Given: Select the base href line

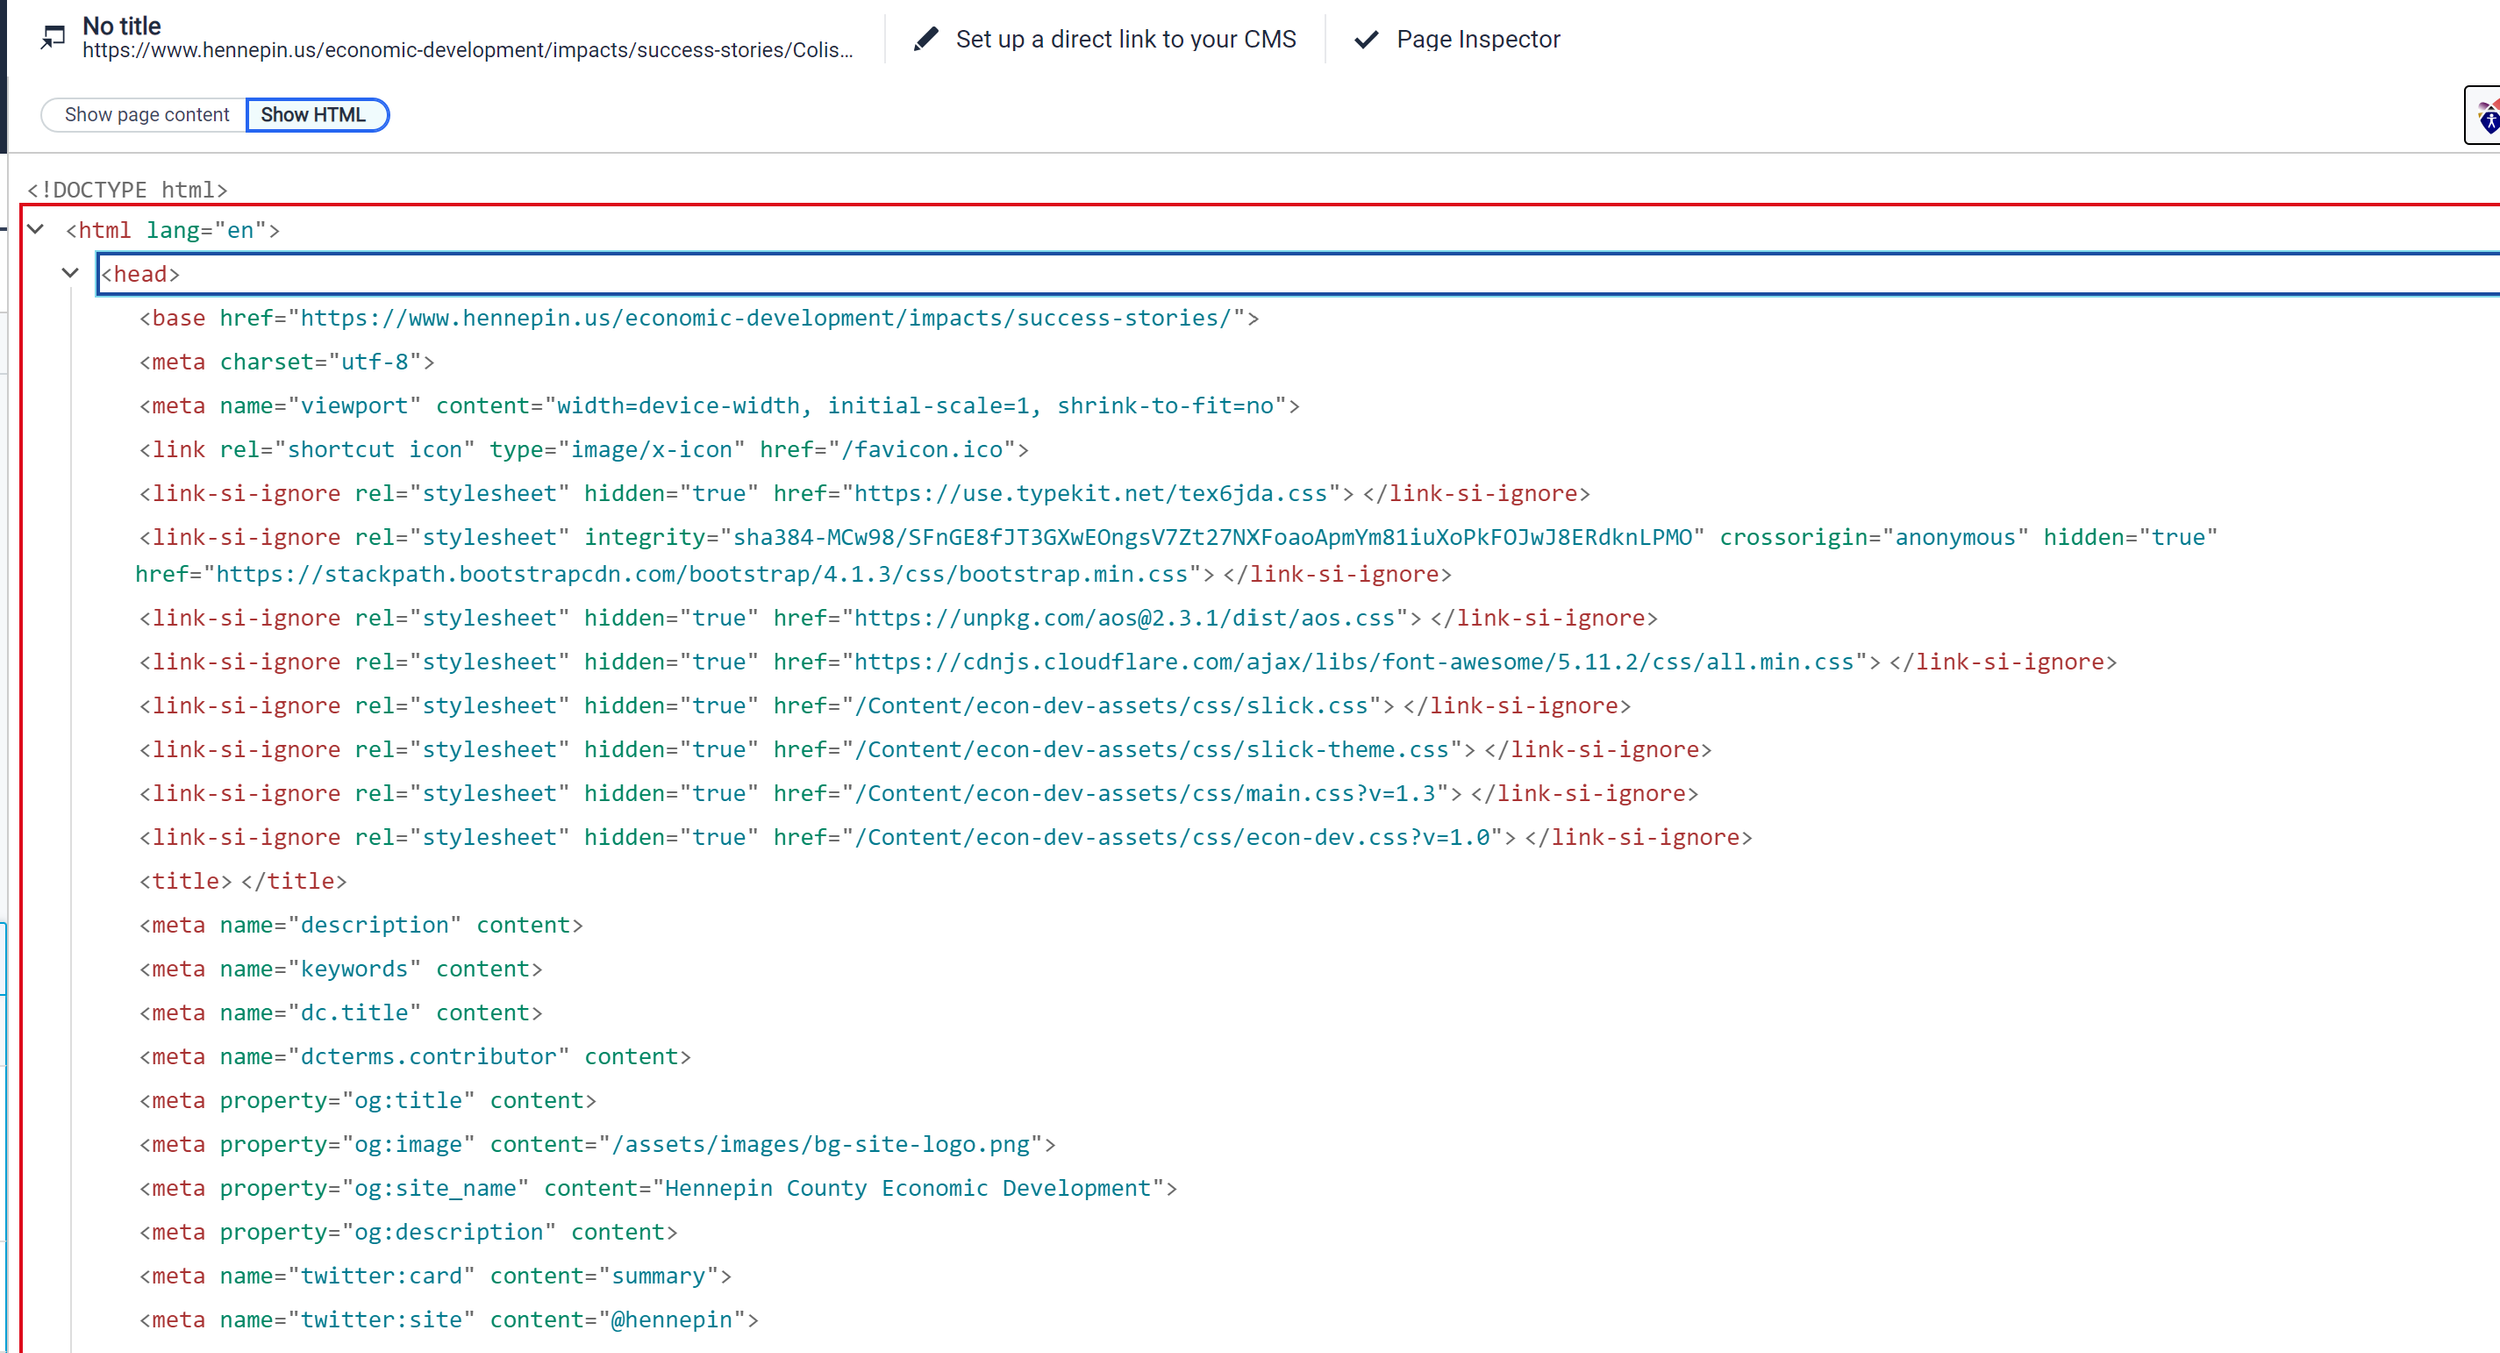Looking at the screenshot, I should 698,318.
